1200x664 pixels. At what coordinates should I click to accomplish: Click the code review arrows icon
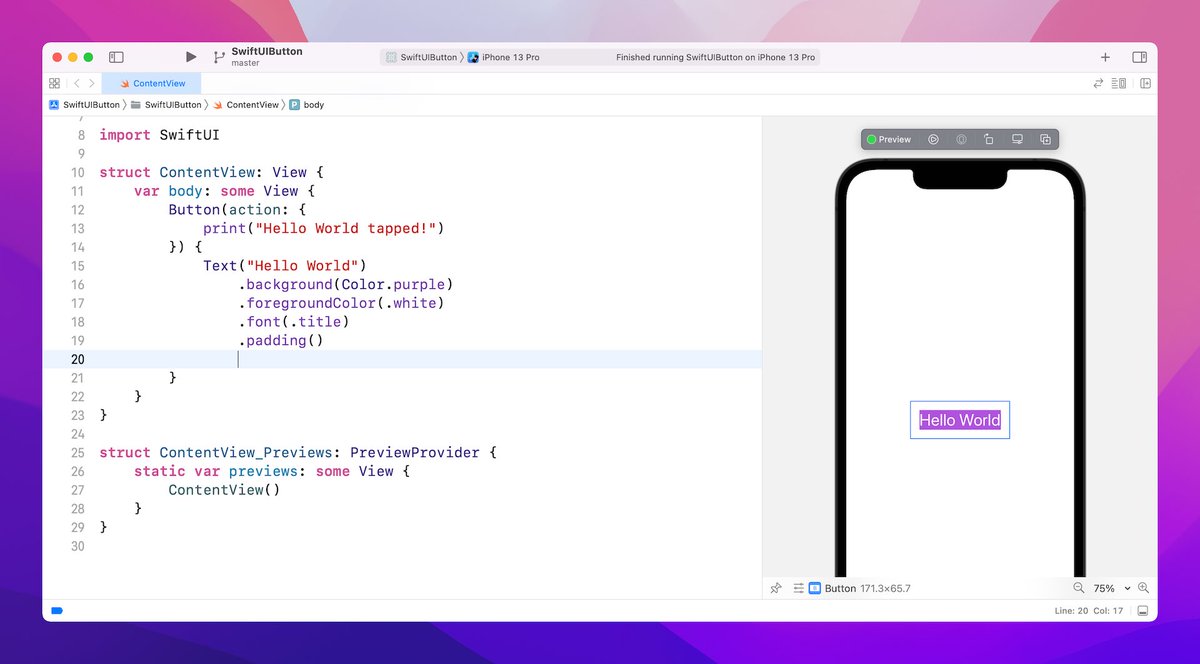pyautogui.click(x=1098, y=83)
